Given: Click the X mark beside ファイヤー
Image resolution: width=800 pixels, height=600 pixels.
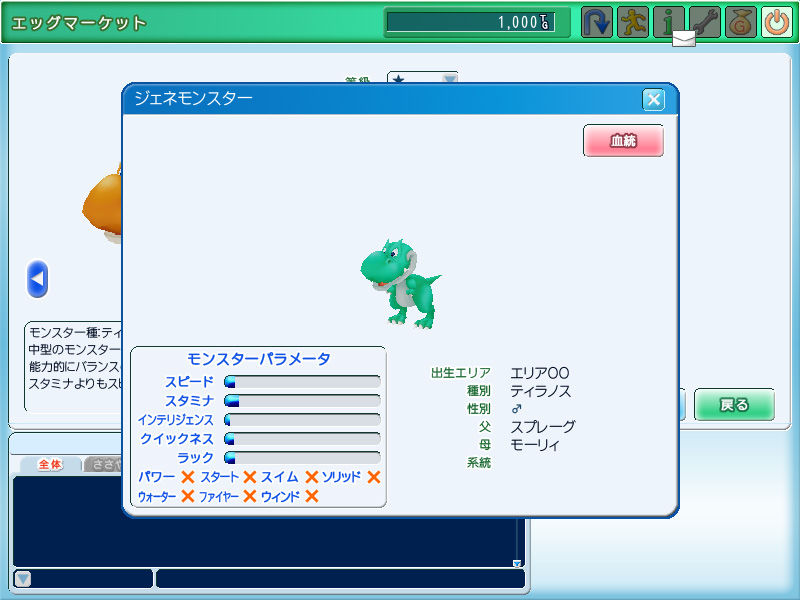Looking at the screenshot, I should pyautogui.click(x=249, y=496).
